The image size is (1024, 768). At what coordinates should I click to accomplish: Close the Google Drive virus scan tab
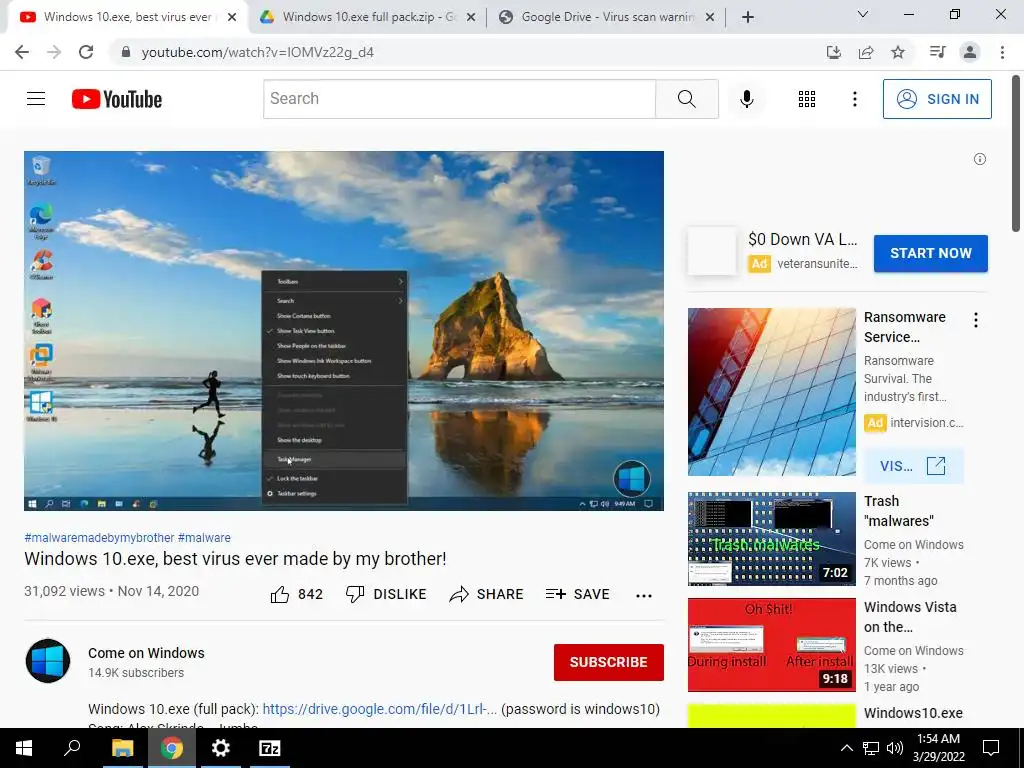[x=710, y=17]
